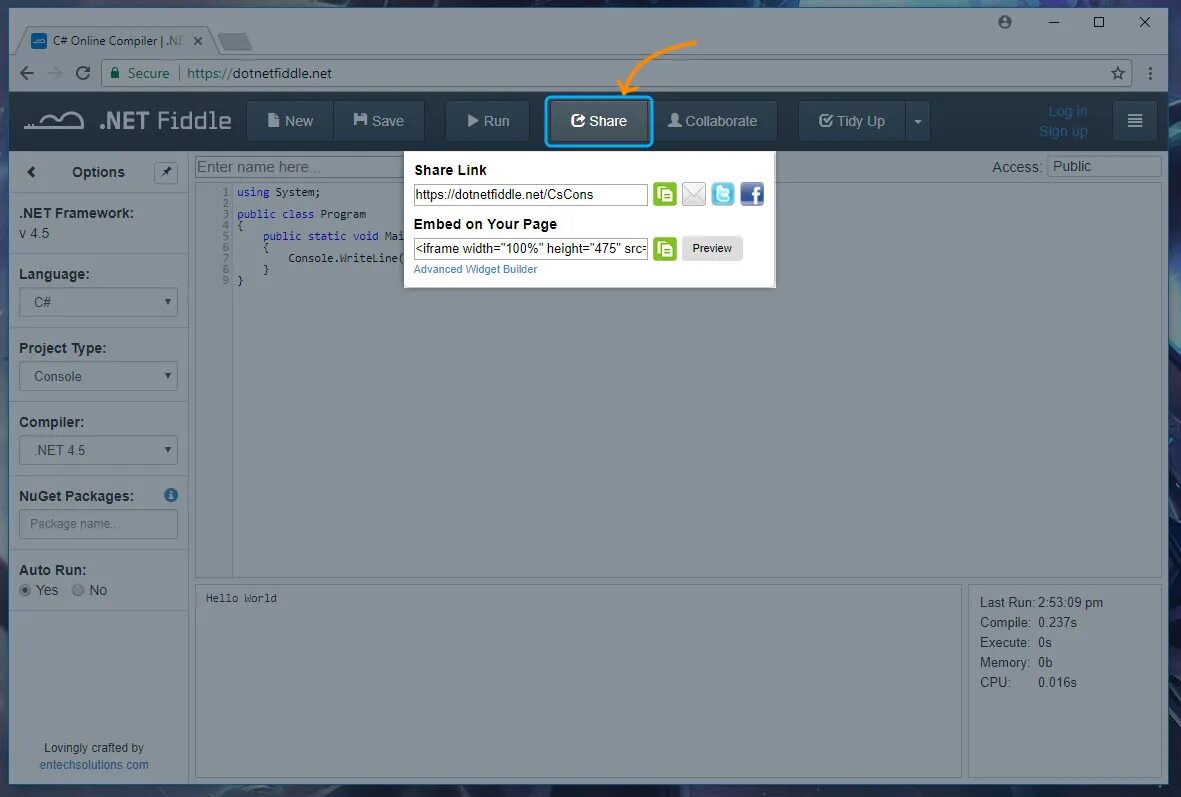Collapse the Options panel back arrow
This screenshot has width=1181, height=797.
[x=31, y=172]
